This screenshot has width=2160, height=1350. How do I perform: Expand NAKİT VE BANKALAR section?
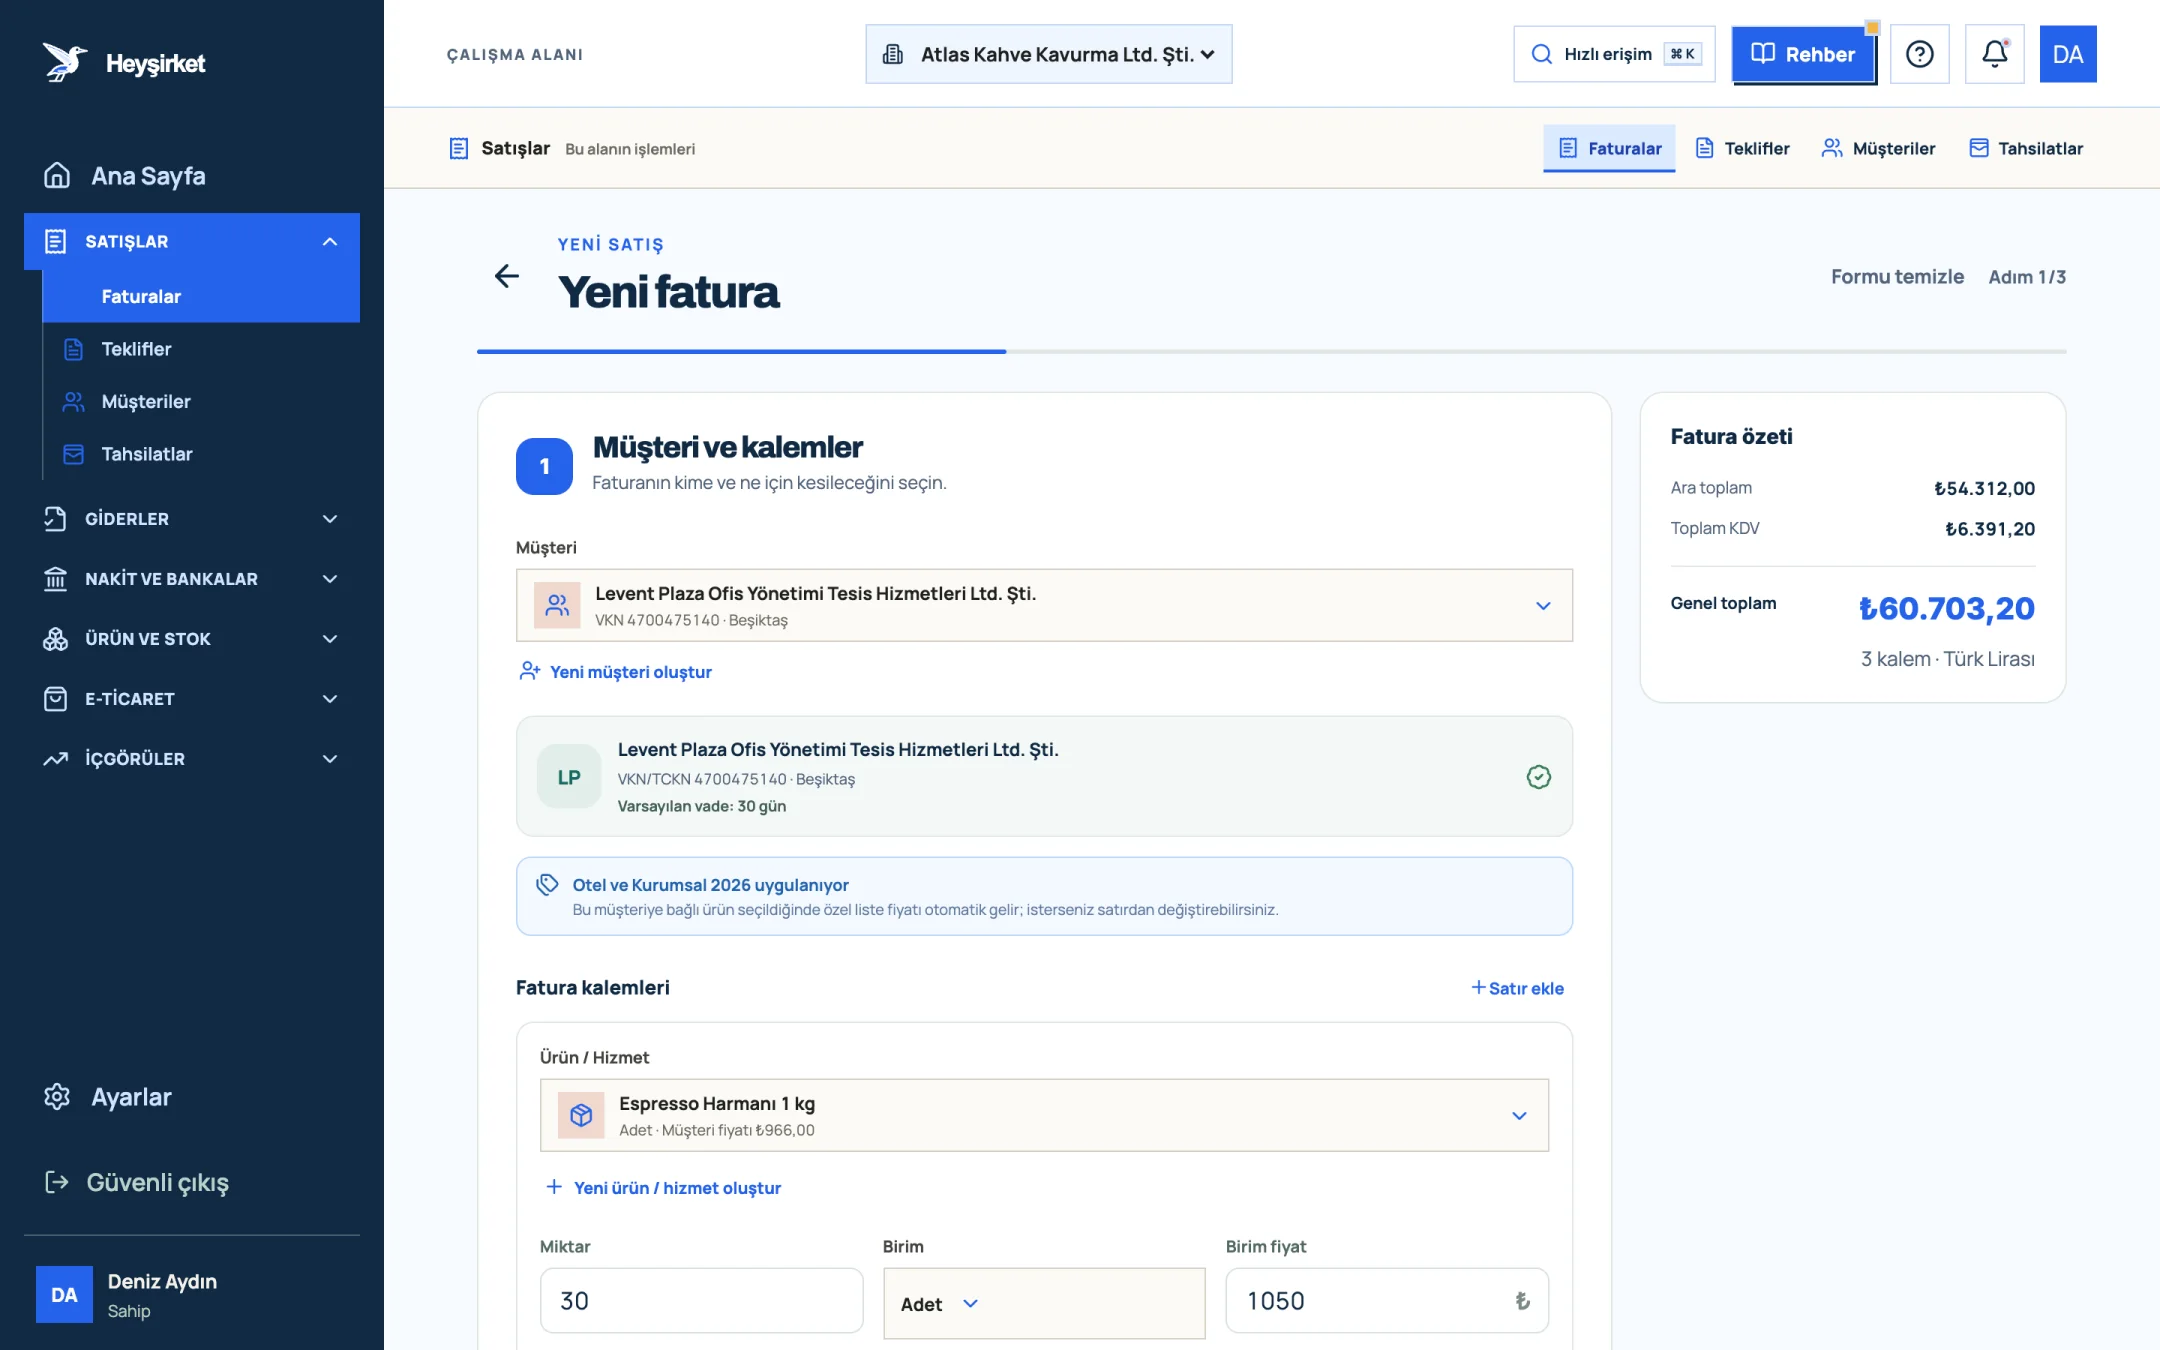point(192,579)
